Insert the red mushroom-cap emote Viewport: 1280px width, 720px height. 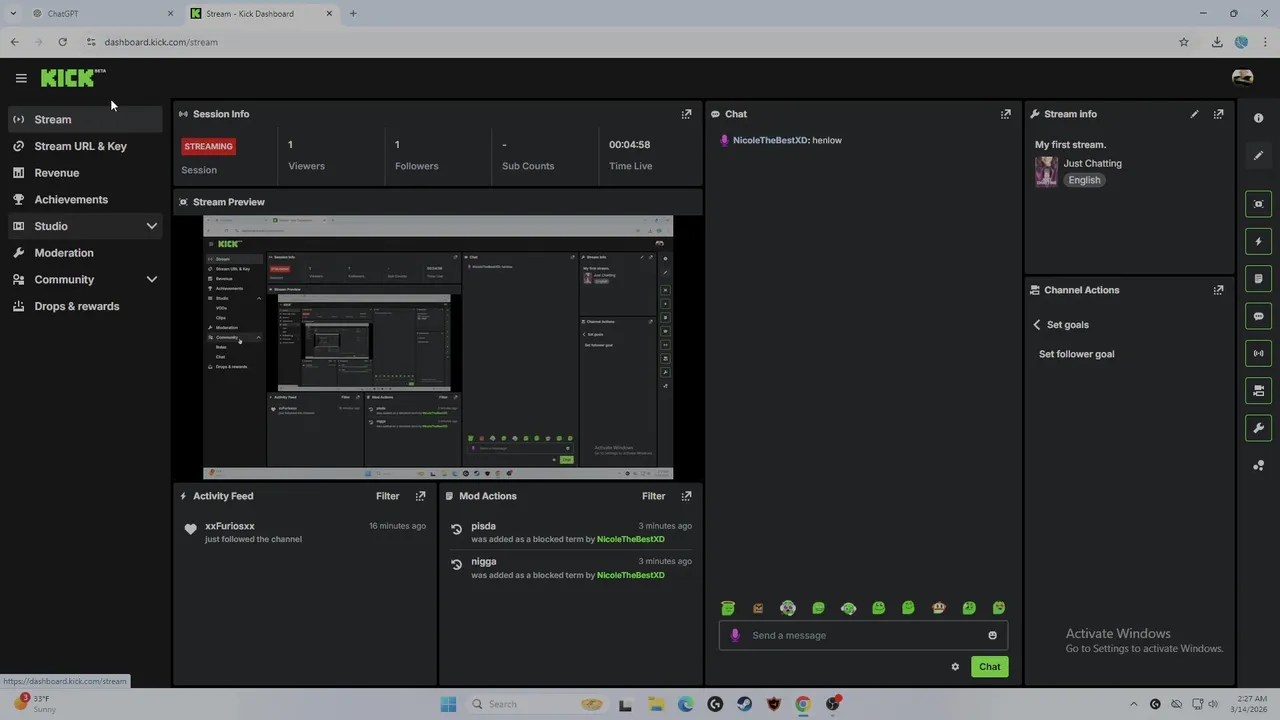(x=938, y=608)
